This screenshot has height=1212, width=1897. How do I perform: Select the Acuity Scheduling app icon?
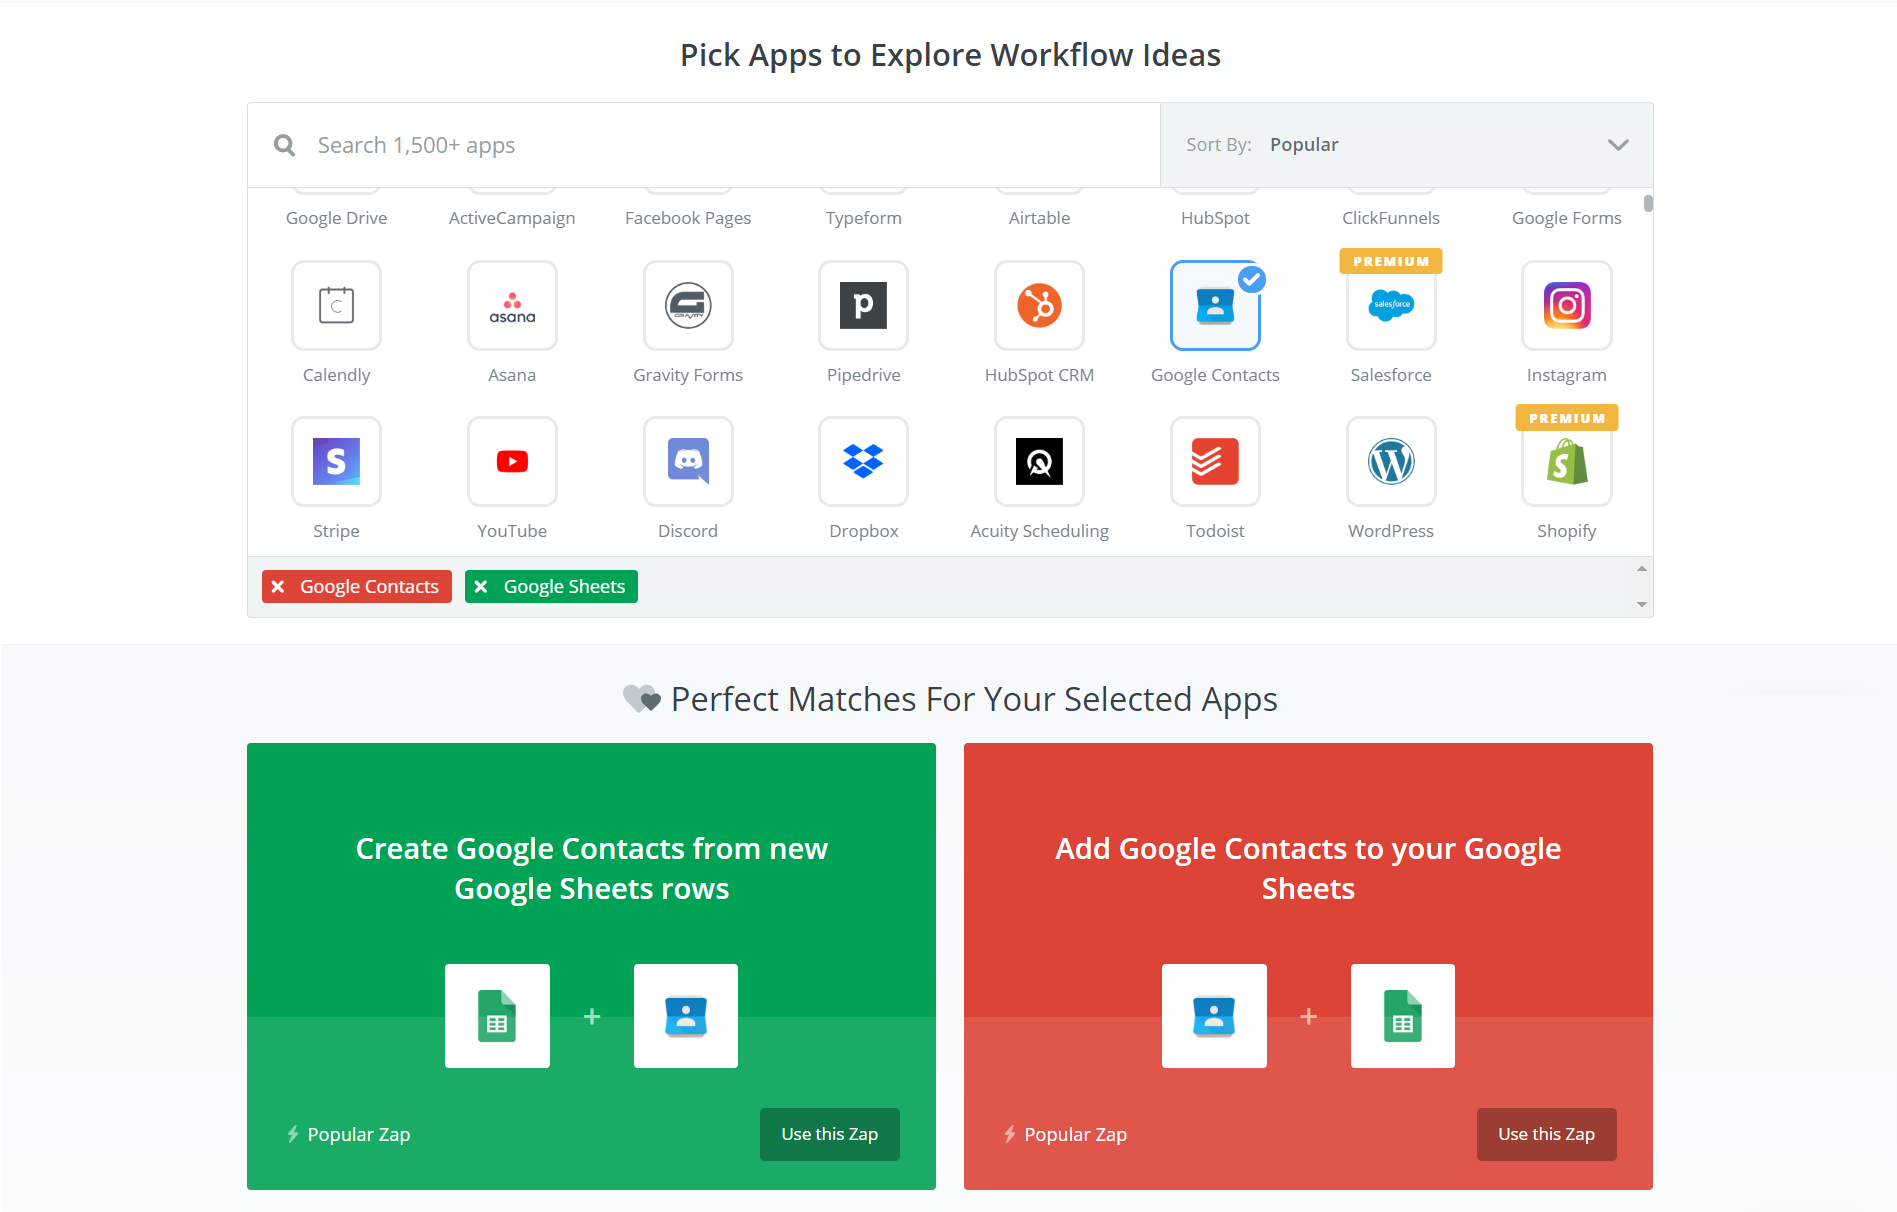click(x=1039, y=461)
